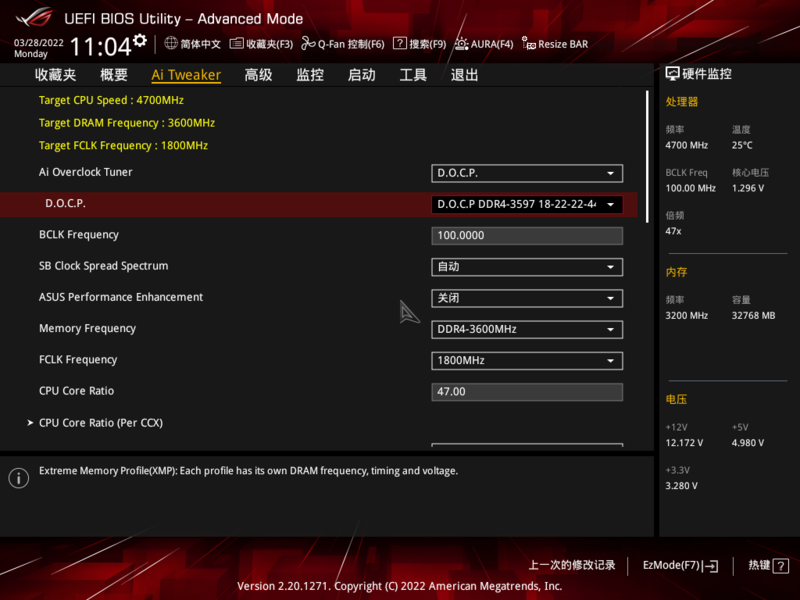Click the 1.296 V core voltage value
Image resolution: width=800 pixels, height=600 pixels.
(x=748, y=188)
